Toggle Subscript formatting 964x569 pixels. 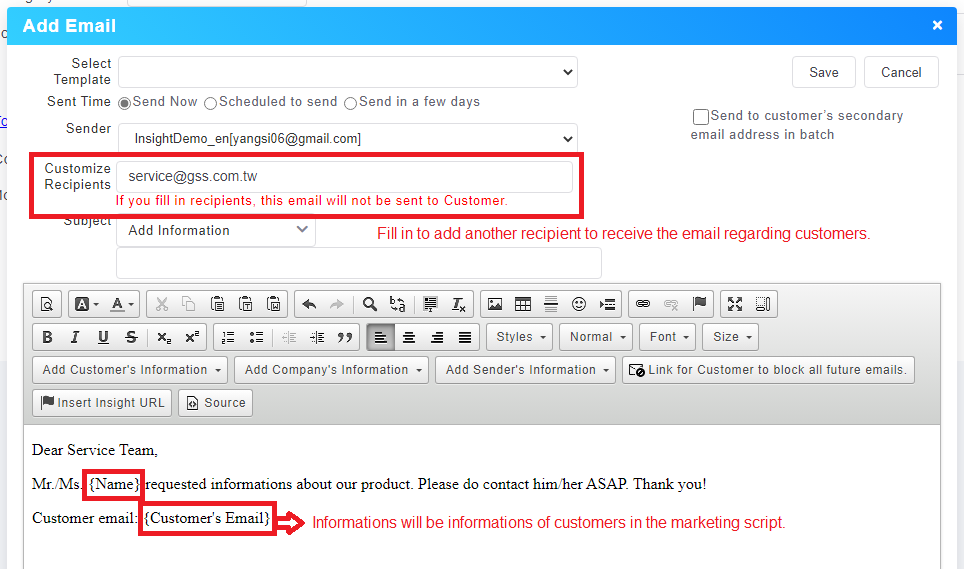coord(164,337)
